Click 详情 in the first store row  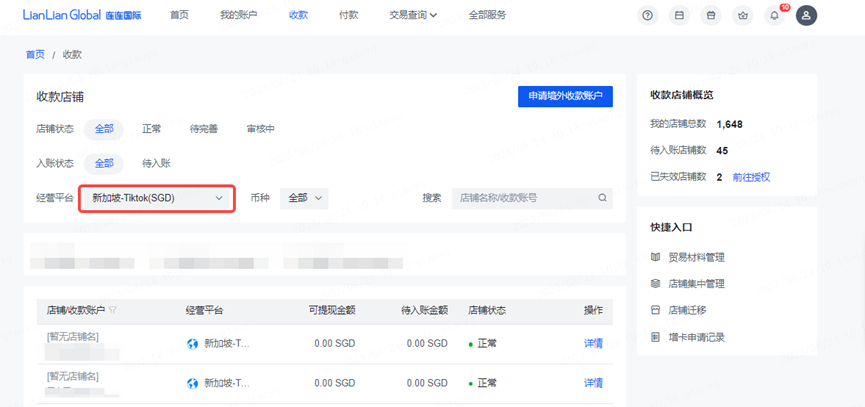click(x=594, y=344)
